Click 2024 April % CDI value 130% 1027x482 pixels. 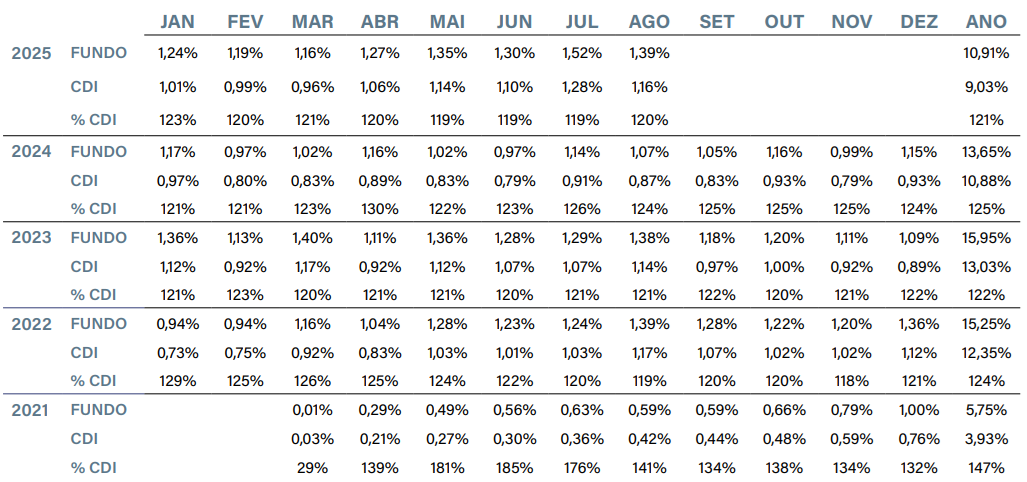(380, 210)
